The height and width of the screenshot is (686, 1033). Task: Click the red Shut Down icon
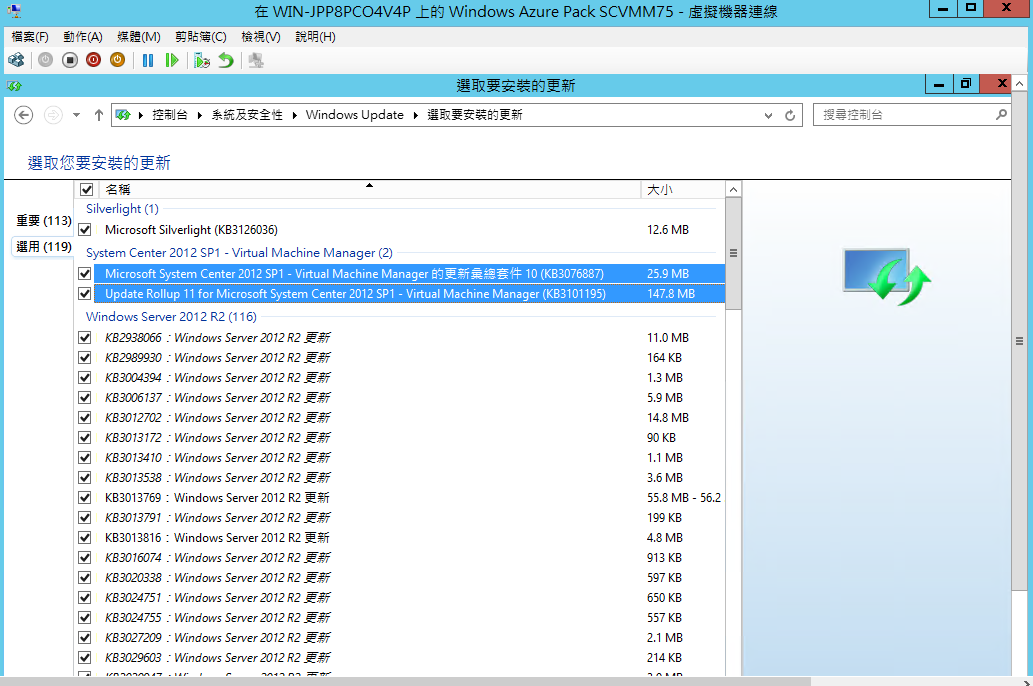(93, 61)
